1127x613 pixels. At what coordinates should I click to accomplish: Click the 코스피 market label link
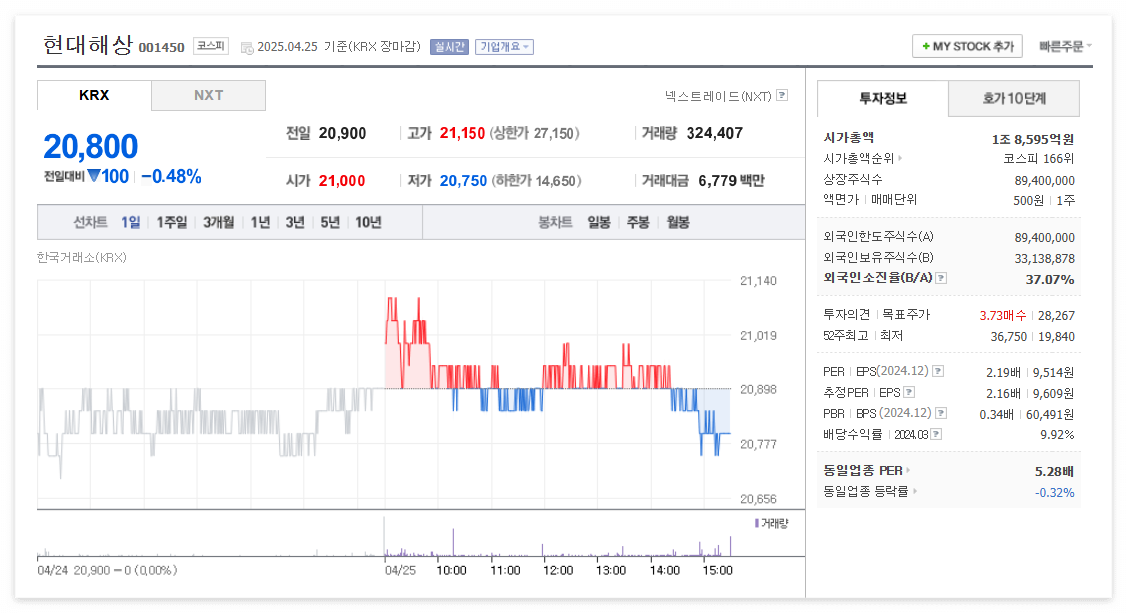(212, 45)
